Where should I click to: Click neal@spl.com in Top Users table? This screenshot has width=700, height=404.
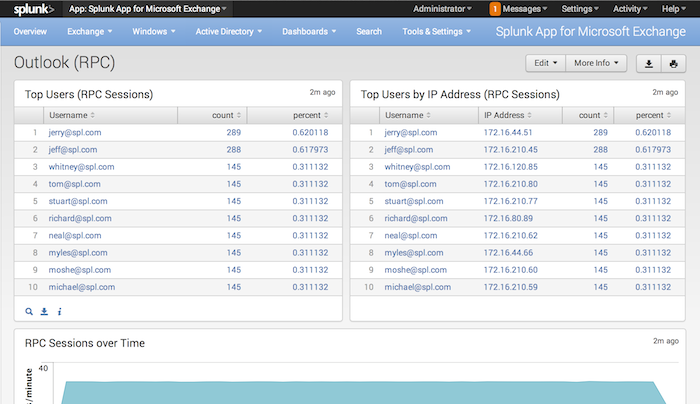(x=75, y=236)
